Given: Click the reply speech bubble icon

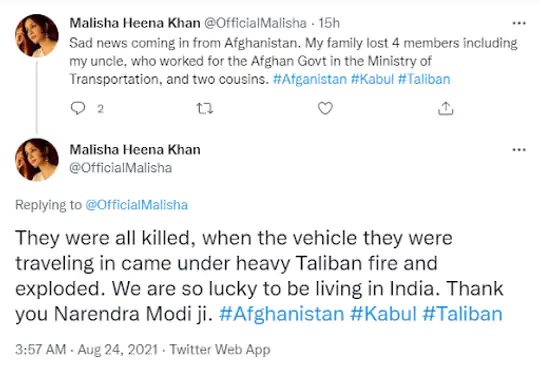Looking at the screenshot, I should click(x=77, y=108).
